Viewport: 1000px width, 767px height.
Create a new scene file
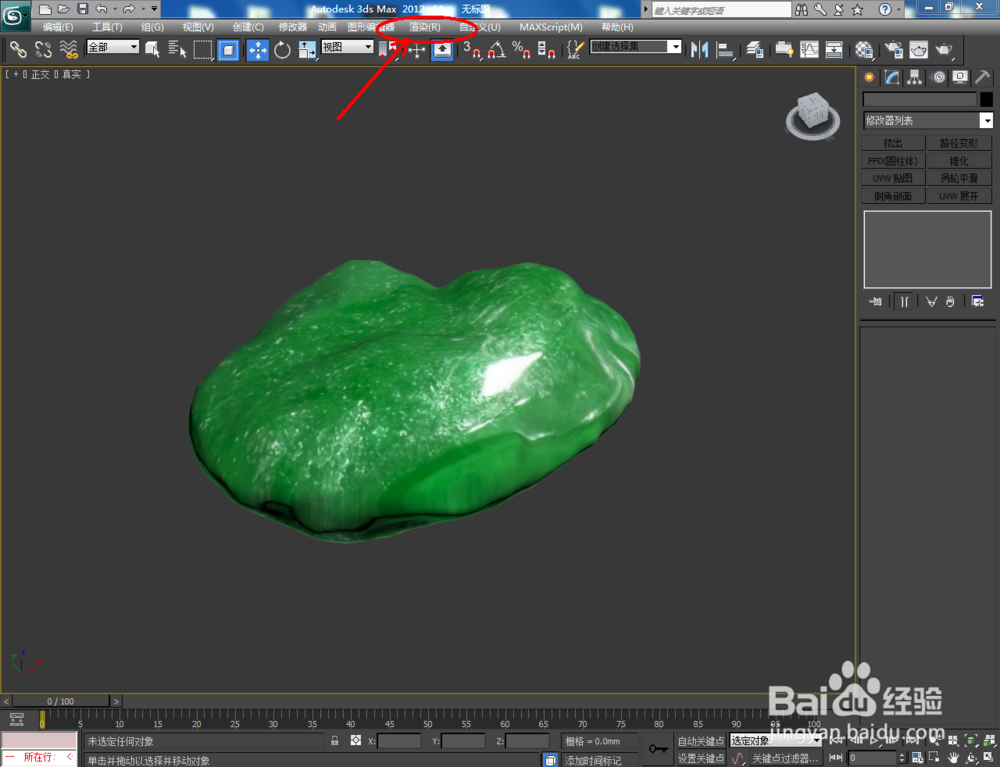pyautogui.click(x=45, y=9)
